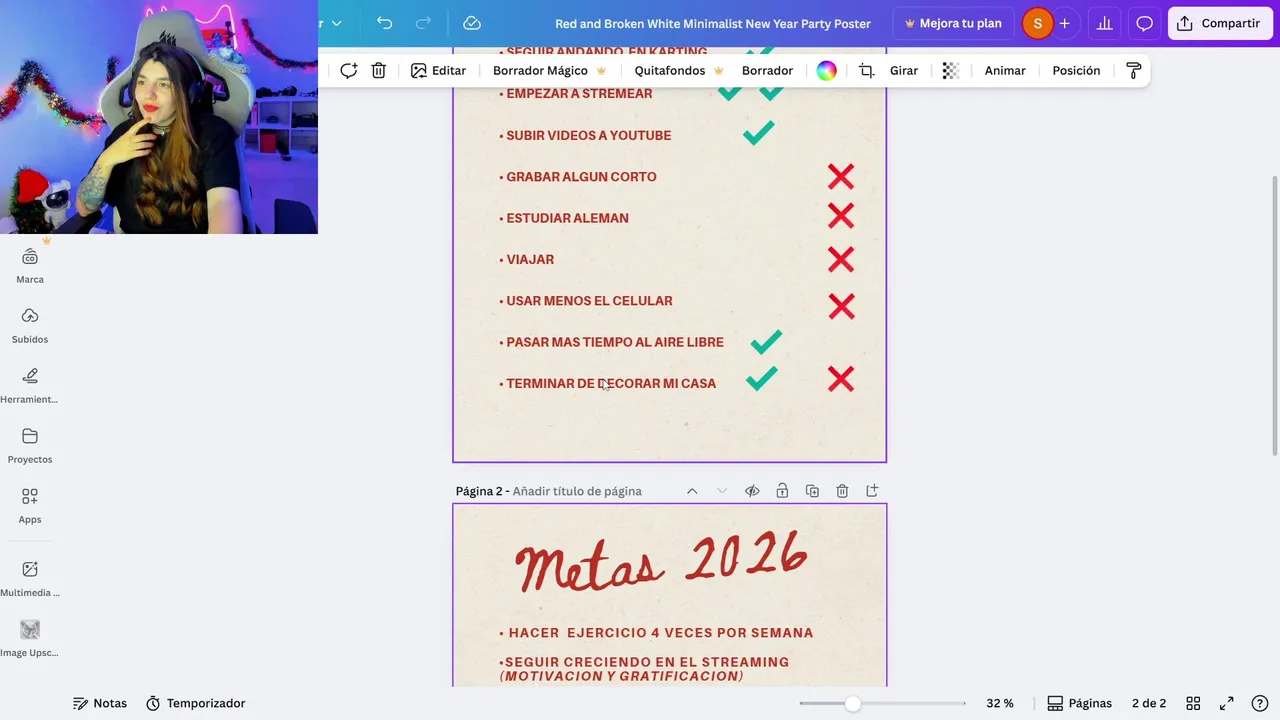Screen dimensions: 1280x720
Task: Toggle page 2 visibility eye icon
Action: 752,491
